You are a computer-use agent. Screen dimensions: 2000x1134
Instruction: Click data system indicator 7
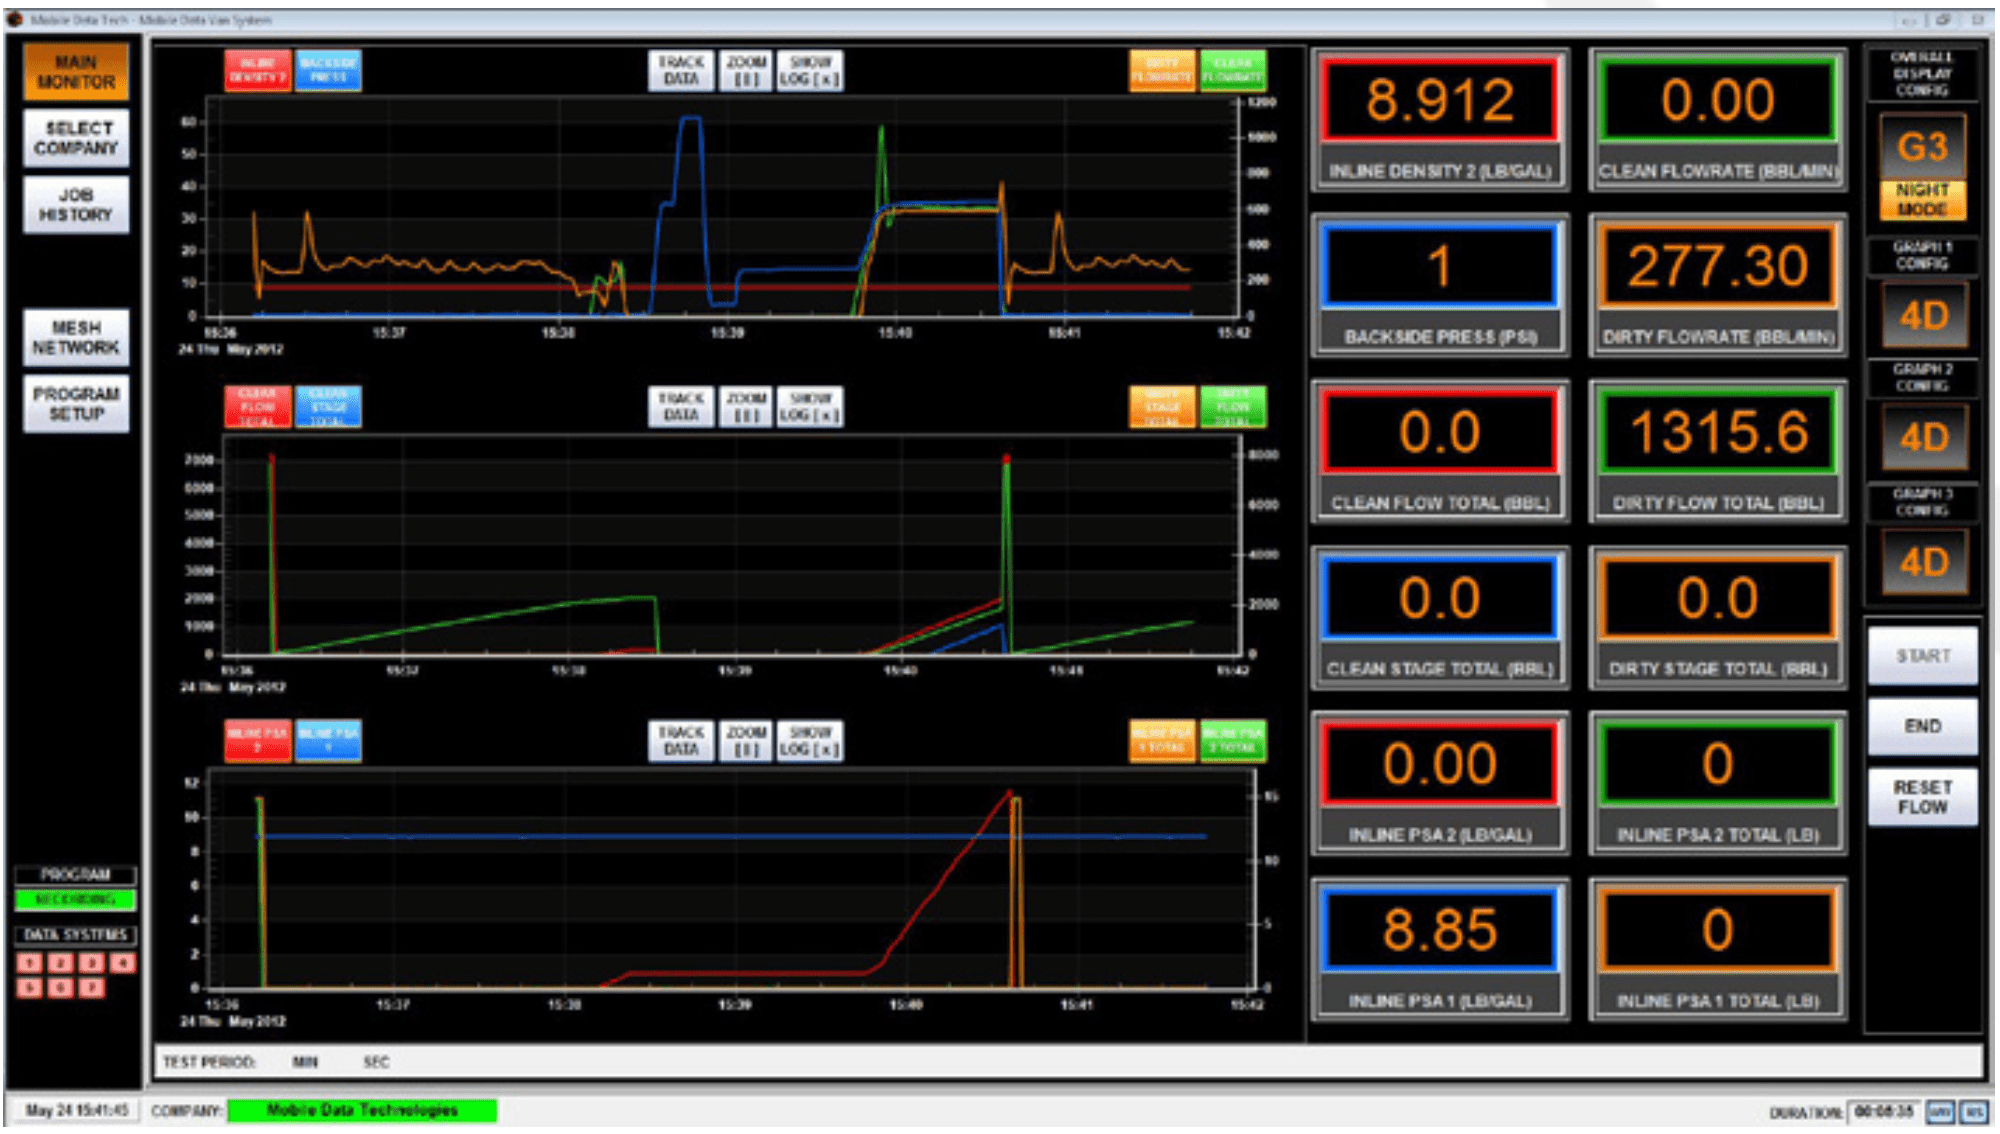92,988
